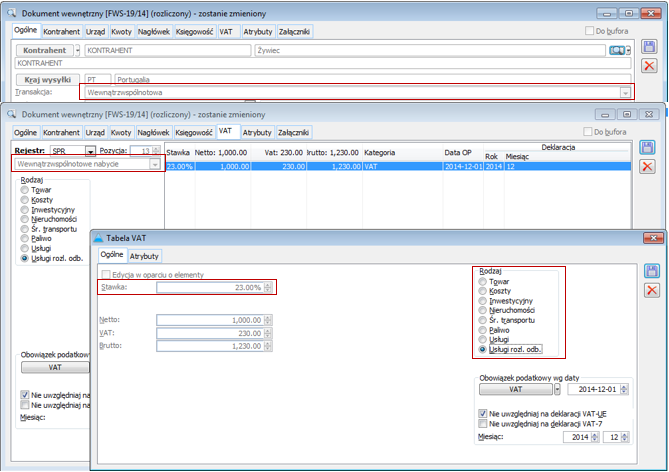
Task: Select Koszty radio in Tabela VAT
Action: [x=483, y=291]
